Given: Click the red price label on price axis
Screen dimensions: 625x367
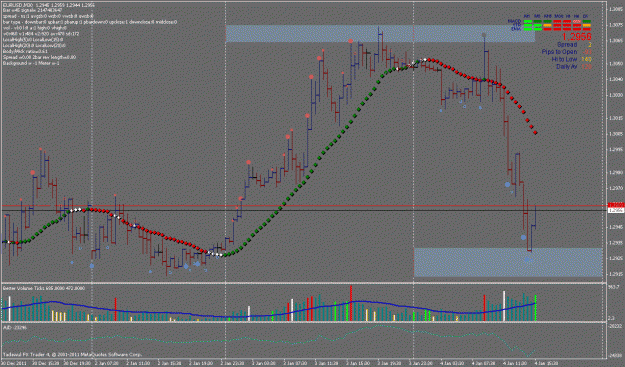Looking at the screenshot, I should [x=616, y=205].
